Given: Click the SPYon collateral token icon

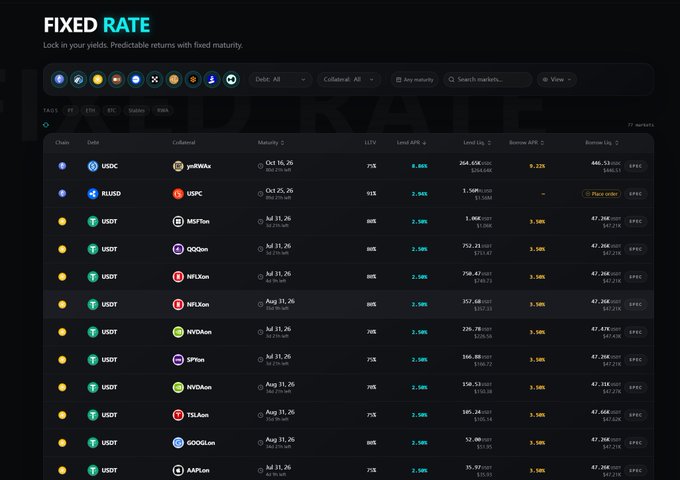Looking at the screenshot, I should (x=178, y=360).
